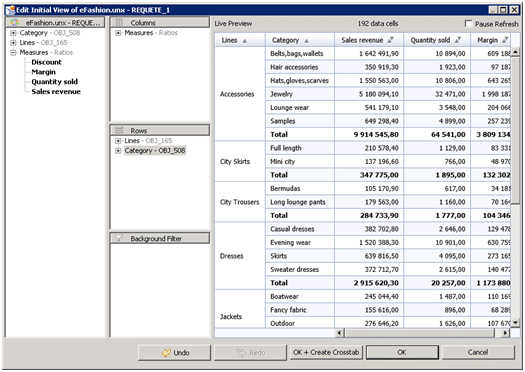Image resolution: width=525 pixels, height=372 pixels.
Task: Click the Belts,bags,wallets category cell
Action: point(300,54)
